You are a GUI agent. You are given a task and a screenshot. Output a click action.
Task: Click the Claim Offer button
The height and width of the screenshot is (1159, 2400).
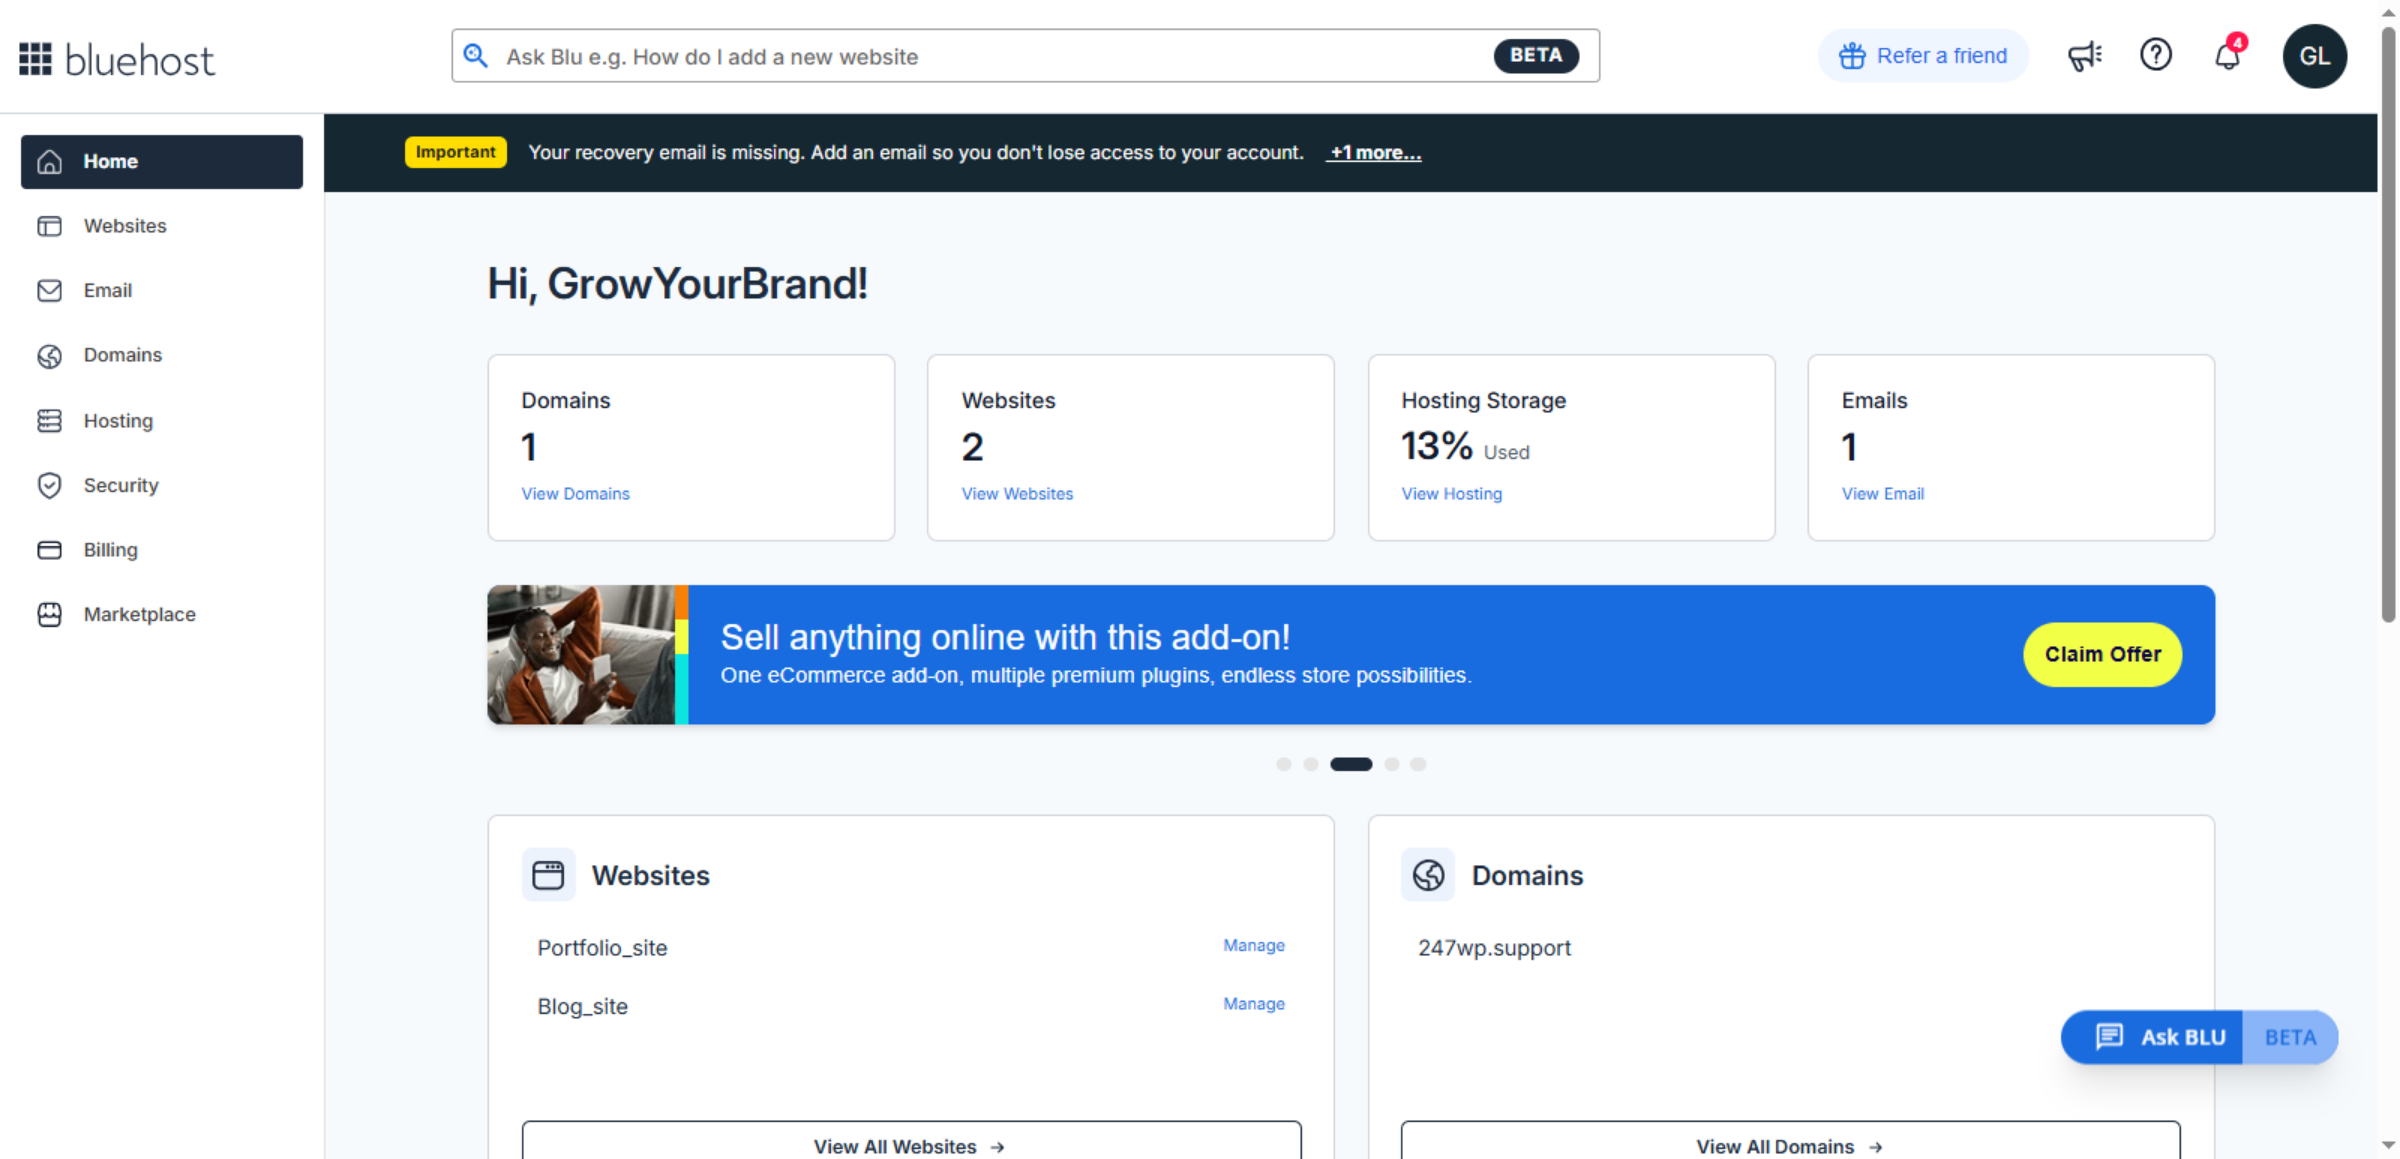(x=2102, y=654)
